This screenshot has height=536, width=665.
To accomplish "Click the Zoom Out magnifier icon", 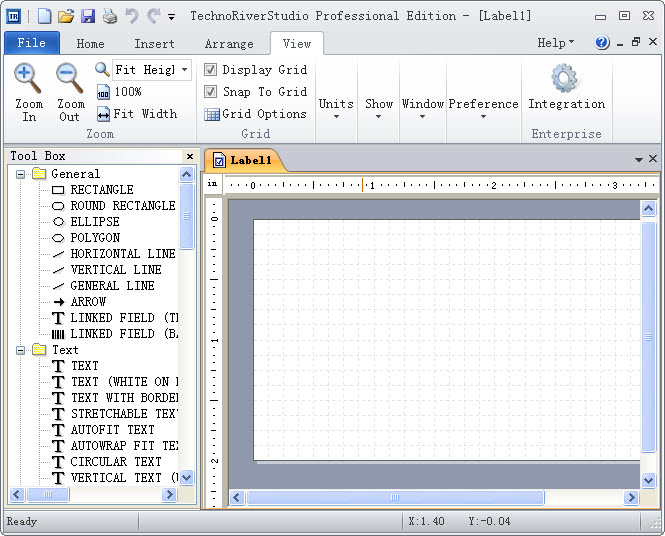I will pyautogui.click(x=70, y=78).
